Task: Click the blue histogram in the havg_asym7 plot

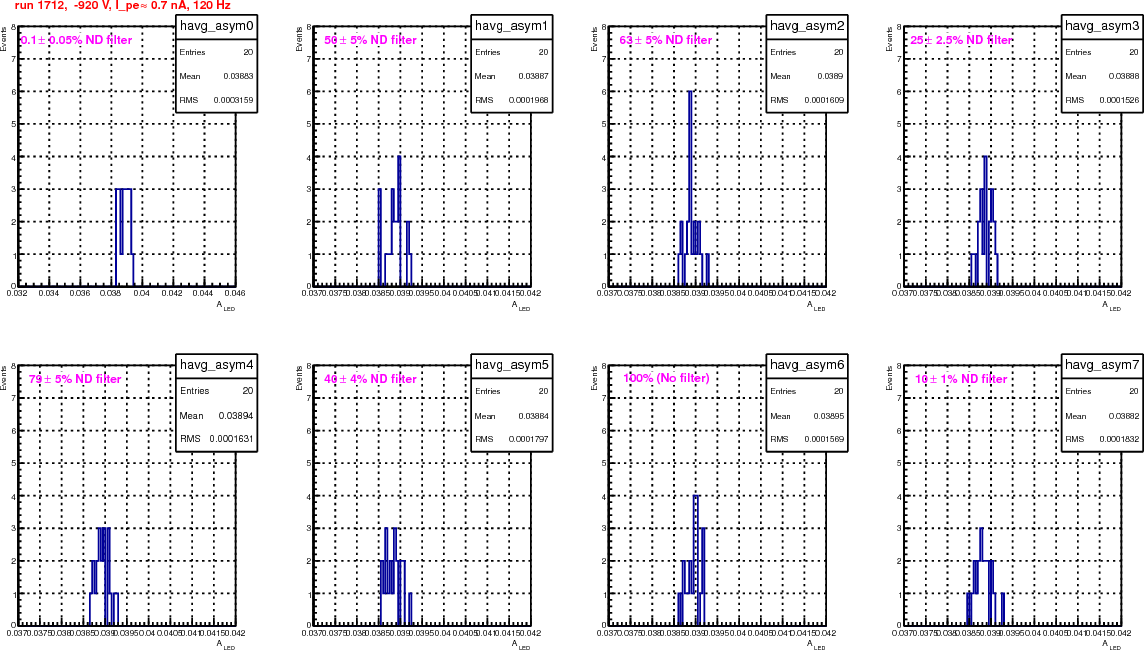Action: click(985, 576)
